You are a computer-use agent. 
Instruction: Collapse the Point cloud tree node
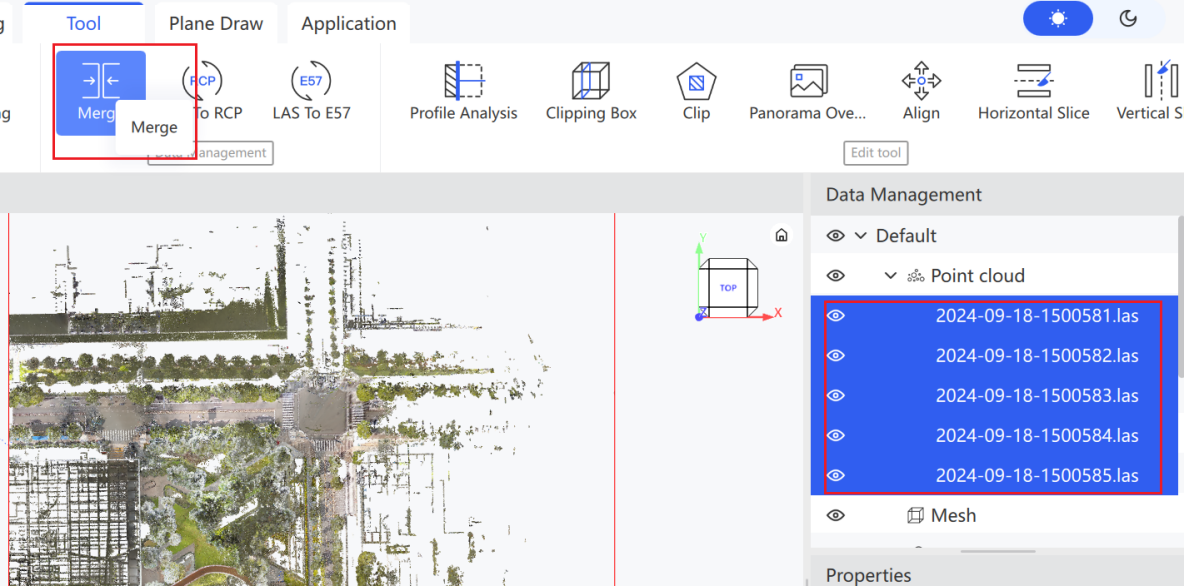coord(891,276)
